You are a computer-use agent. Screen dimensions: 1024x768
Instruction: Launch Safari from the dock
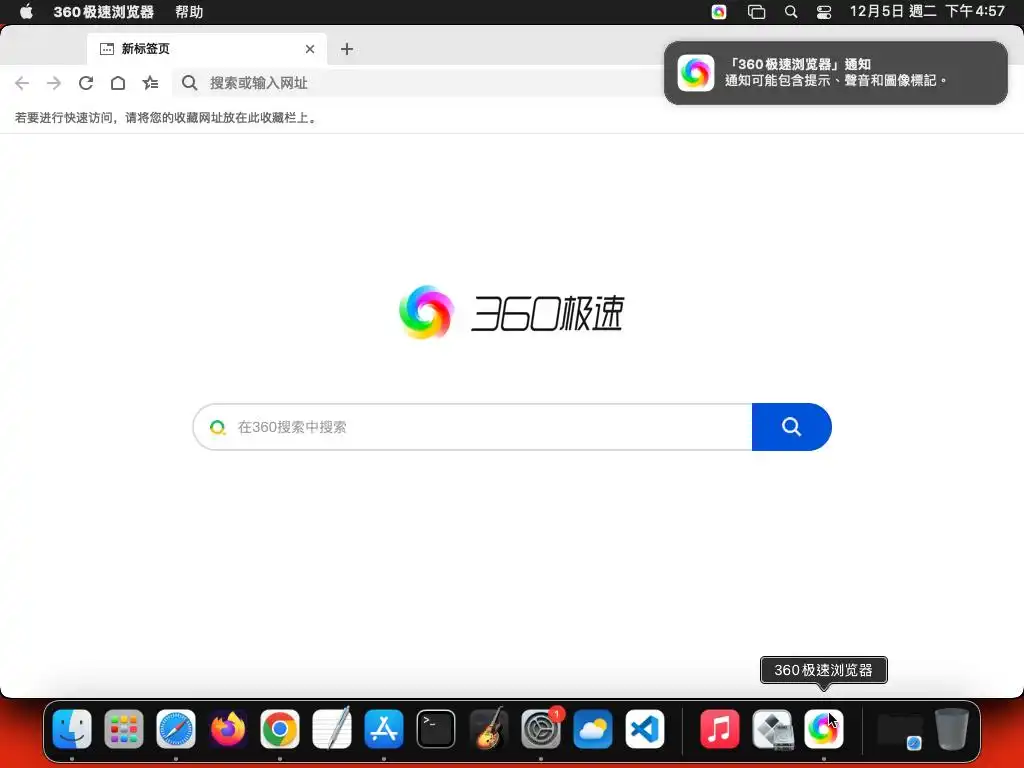coord(176,729)
